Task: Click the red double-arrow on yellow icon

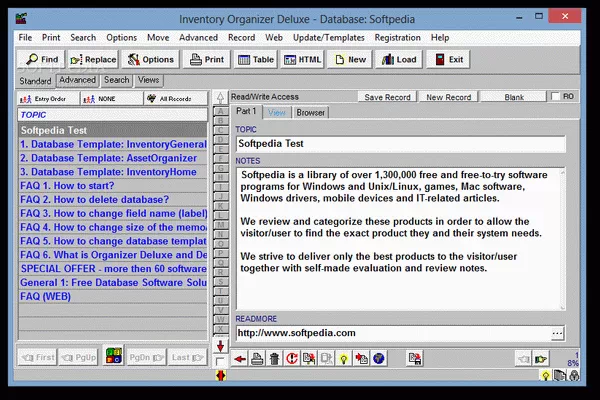Action: 221,376
